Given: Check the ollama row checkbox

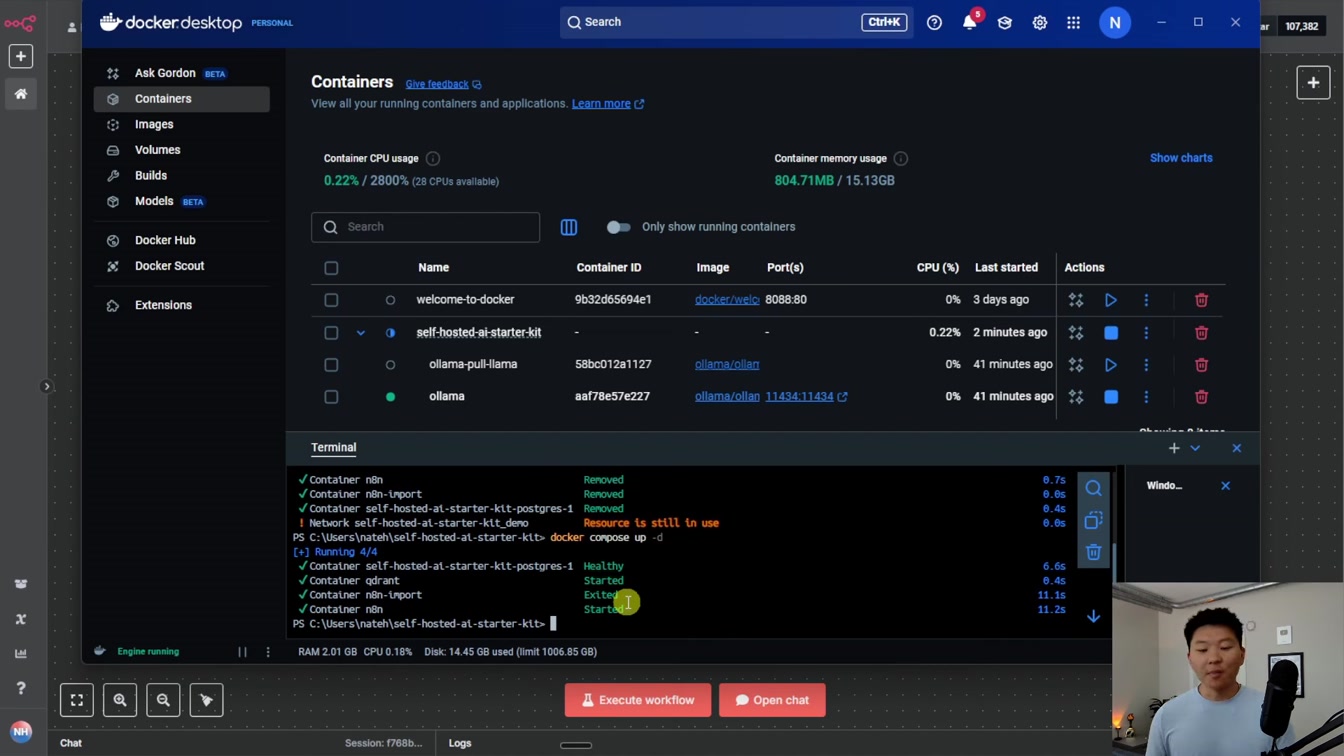Looking at the screenshot, I should point(331,397).
